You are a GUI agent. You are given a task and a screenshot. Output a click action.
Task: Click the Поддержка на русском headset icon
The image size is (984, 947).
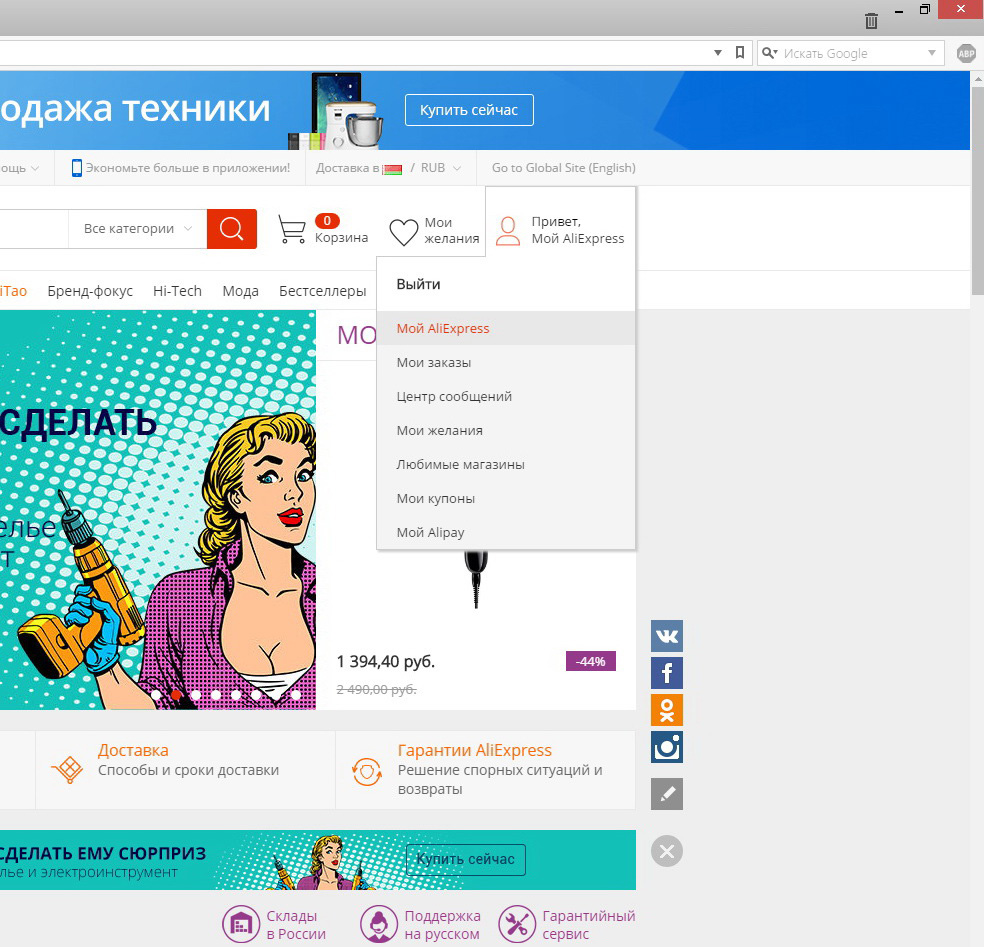[x=378, y=924]
